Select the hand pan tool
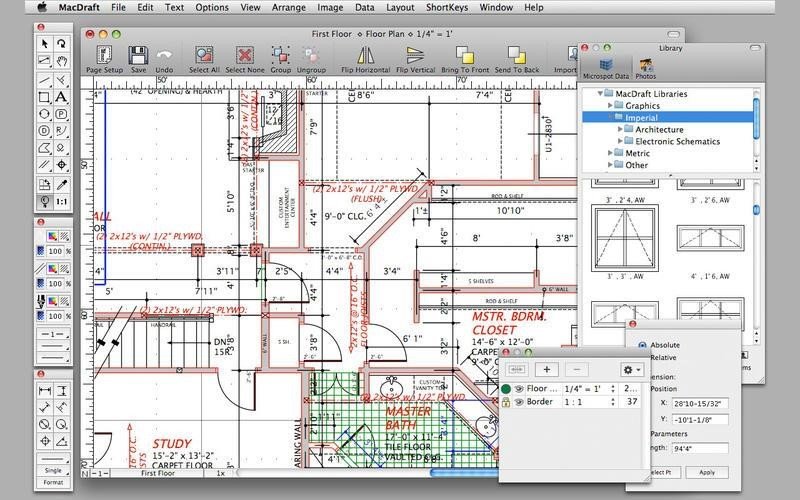800x500 pixels. pos(62,61)
